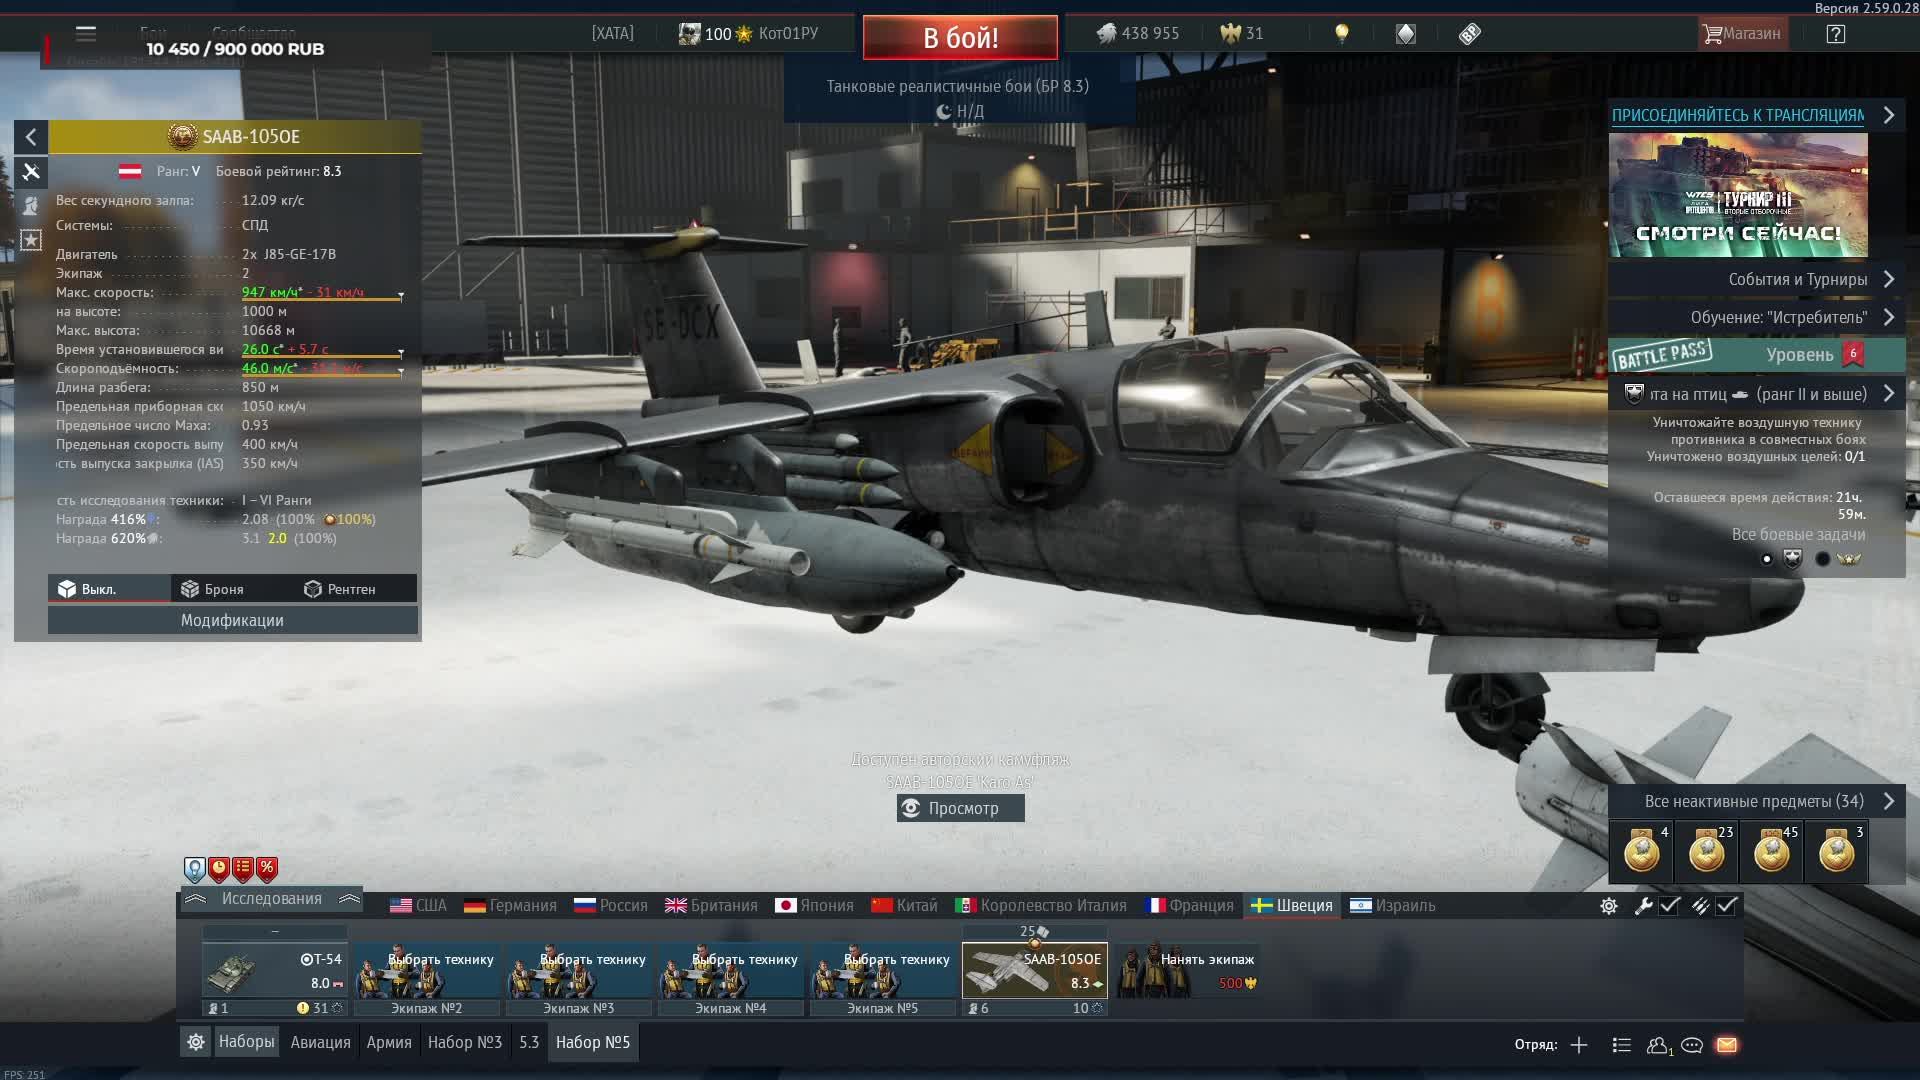Select the first battle task page dot
The height and width of the screenshot is (1080, 1920).
[x=1767, y=559]
